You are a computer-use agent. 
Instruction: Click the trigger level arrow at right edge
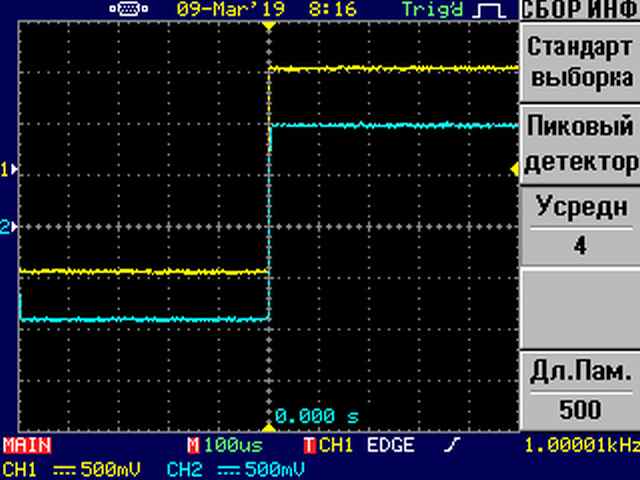pos(515,169)
